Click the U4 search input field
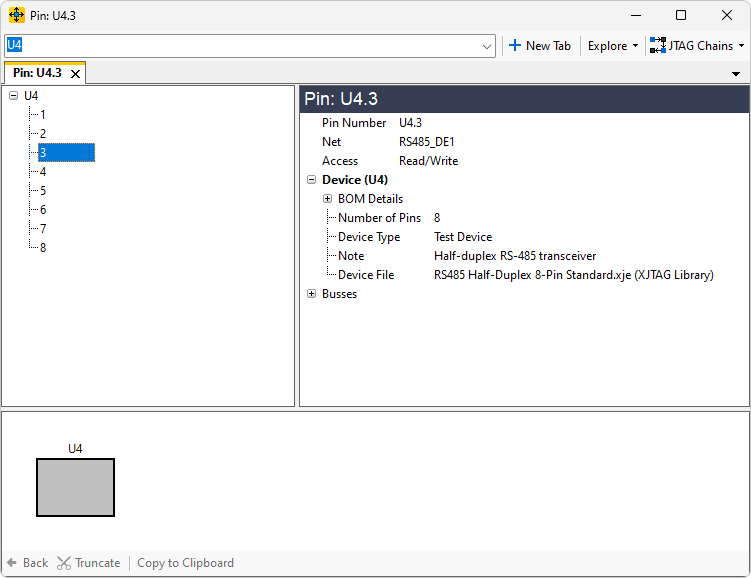This screenshot has height=578, width=751. 240,46
